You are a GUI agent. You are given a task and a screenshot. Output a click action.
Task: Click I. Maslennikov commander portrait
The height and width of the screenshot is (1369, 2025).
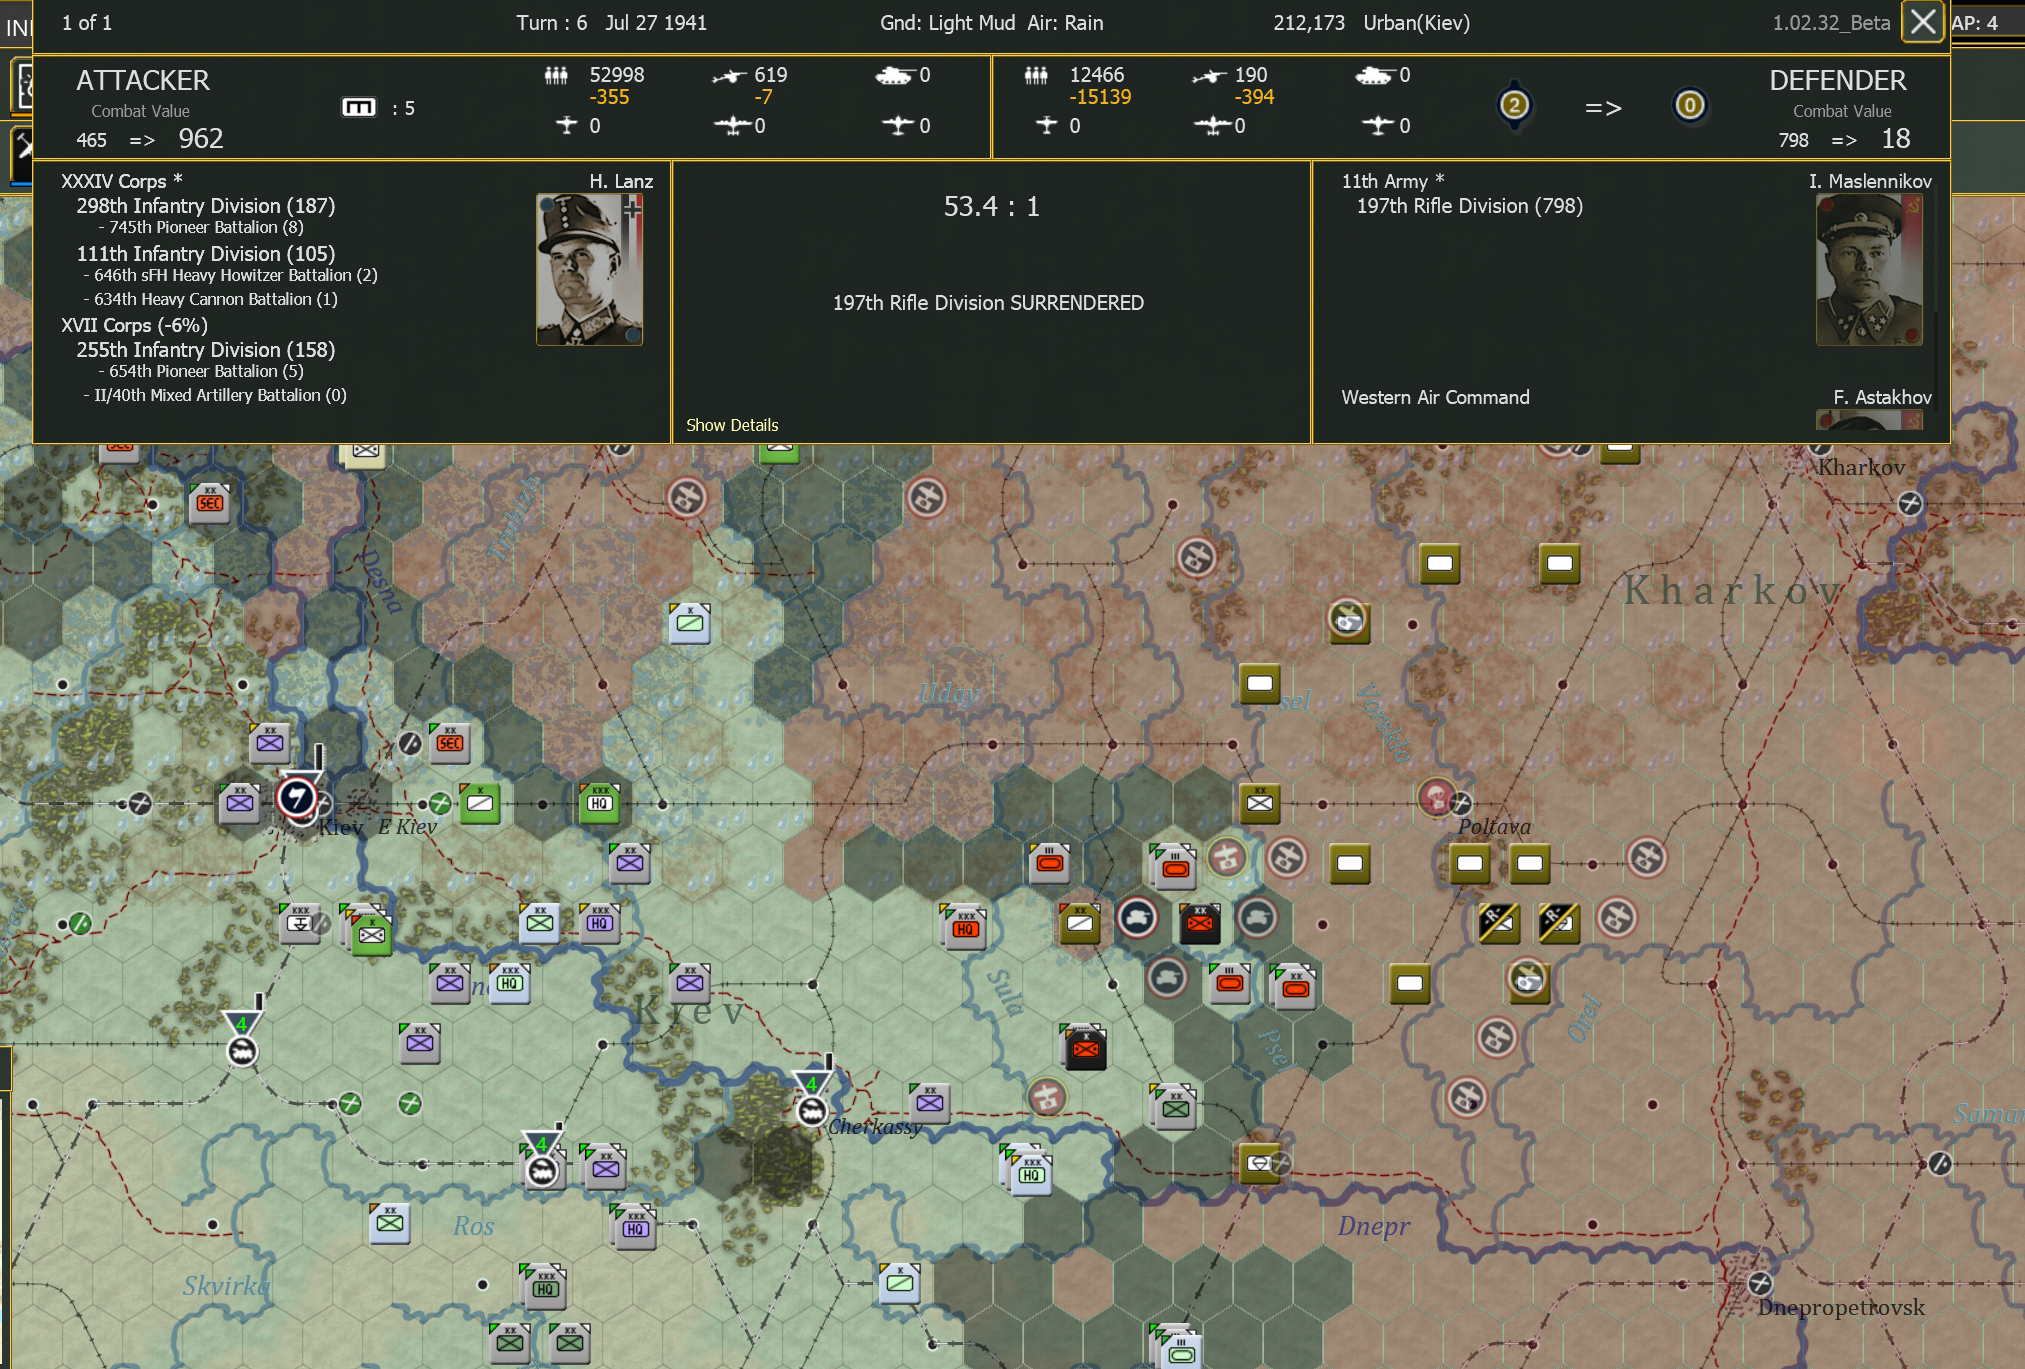pyautogui.click(x=1869, y=269)
